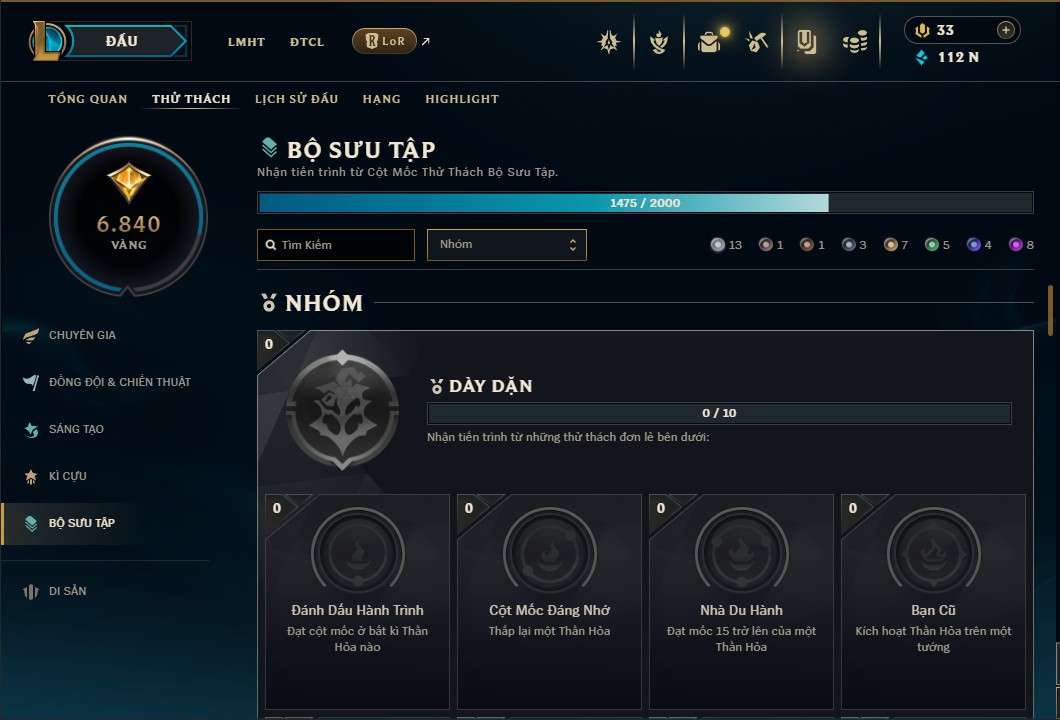Viewport: 1060px width, 720px height.
Task: Click the Tìm Kiếm search field
Action: tap(336, 245)
